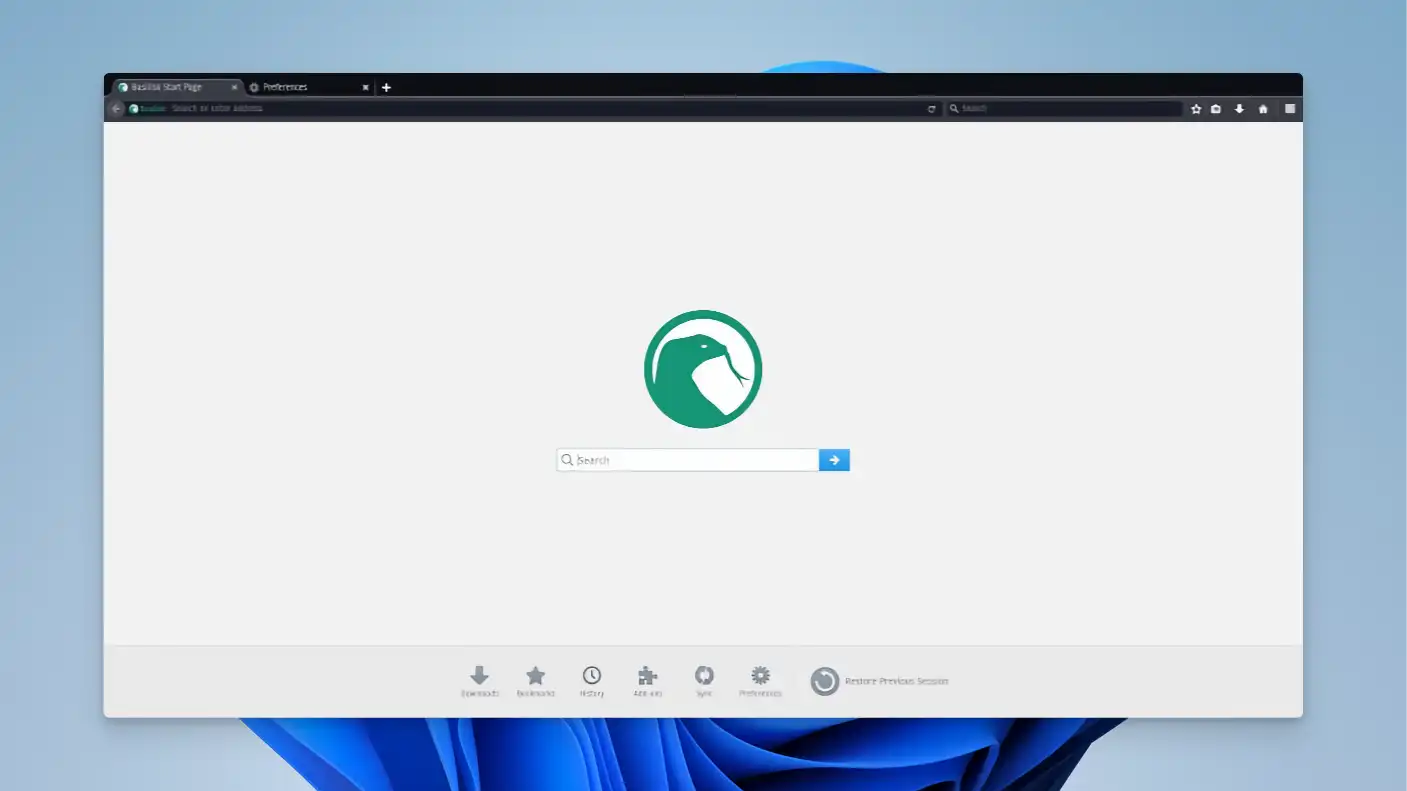The width and height of the screenshot is (1407, 791).
Task: Click the Basilisk logo
Action: click(703, 368)
